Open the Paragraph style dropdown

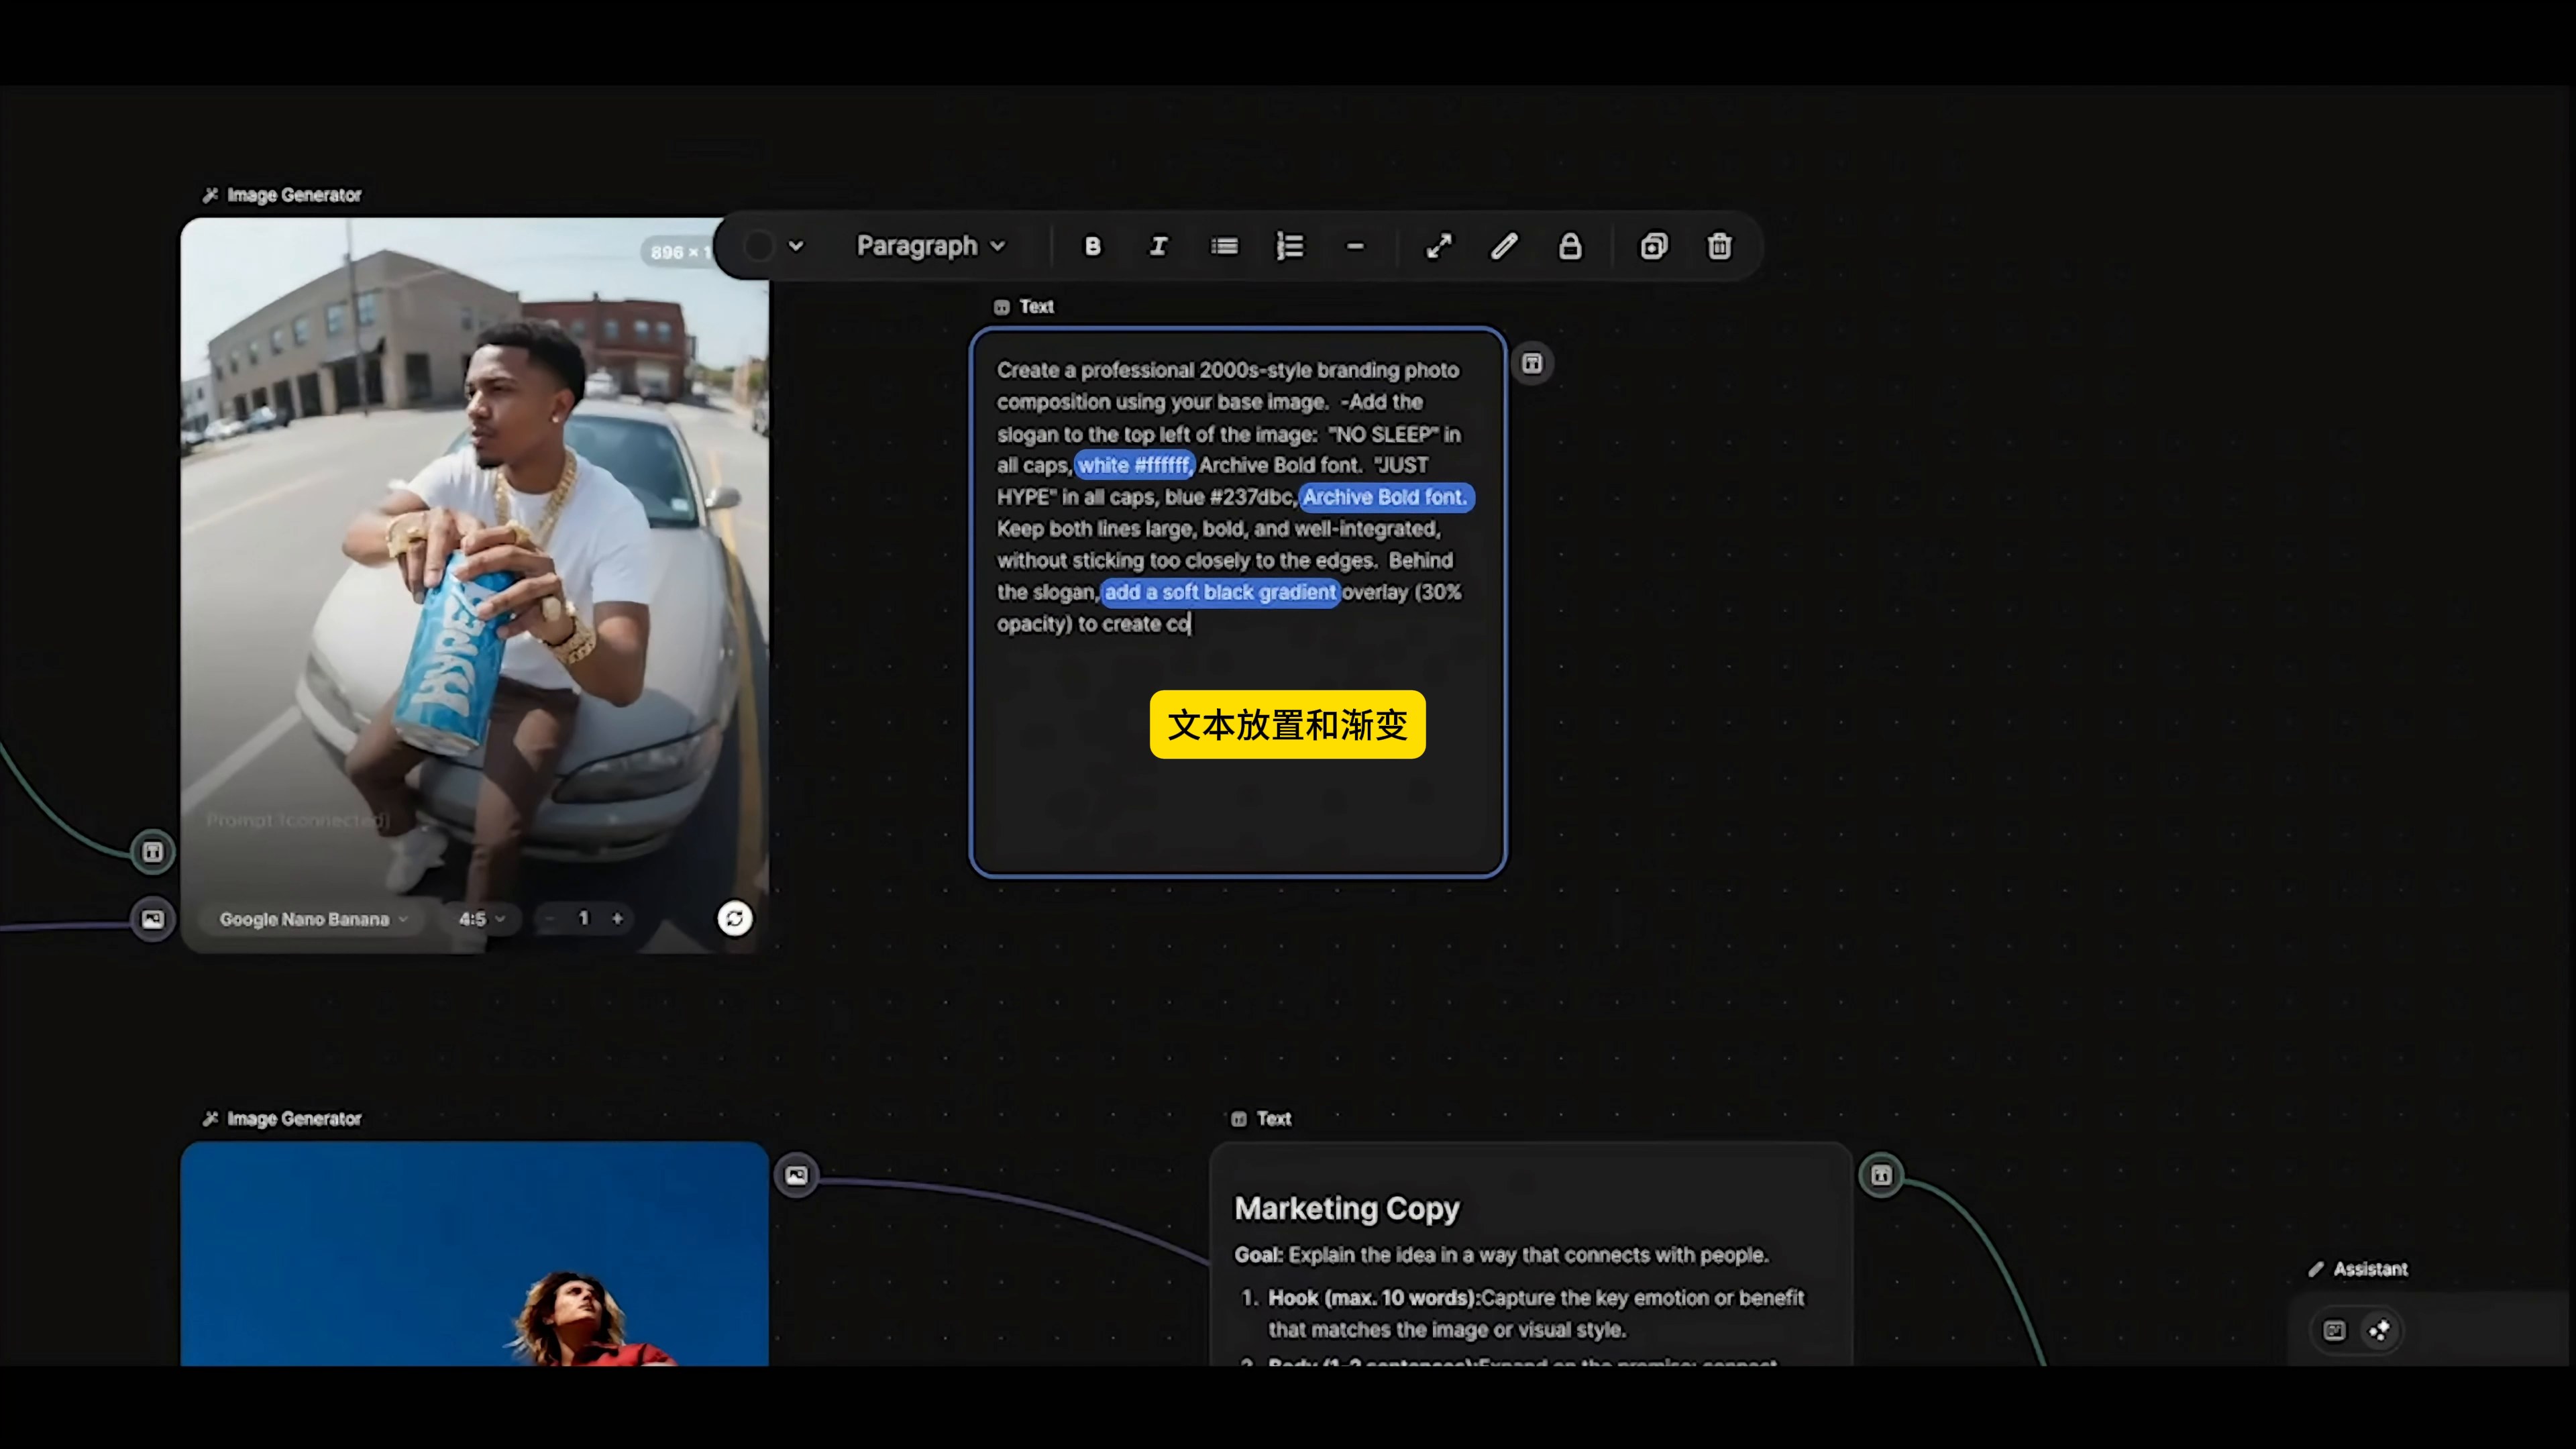point(930,246)
